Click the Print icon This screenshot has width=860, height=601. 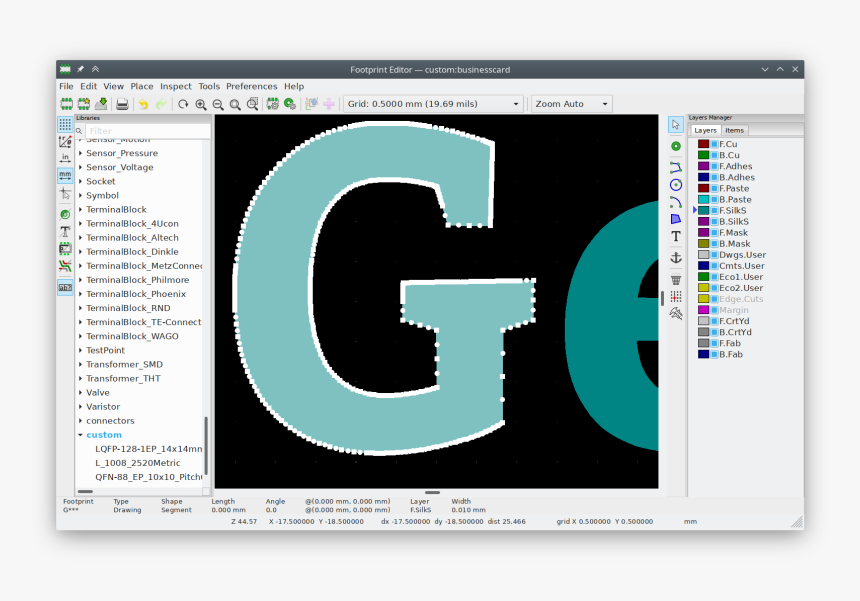click(x=122, y=104)
